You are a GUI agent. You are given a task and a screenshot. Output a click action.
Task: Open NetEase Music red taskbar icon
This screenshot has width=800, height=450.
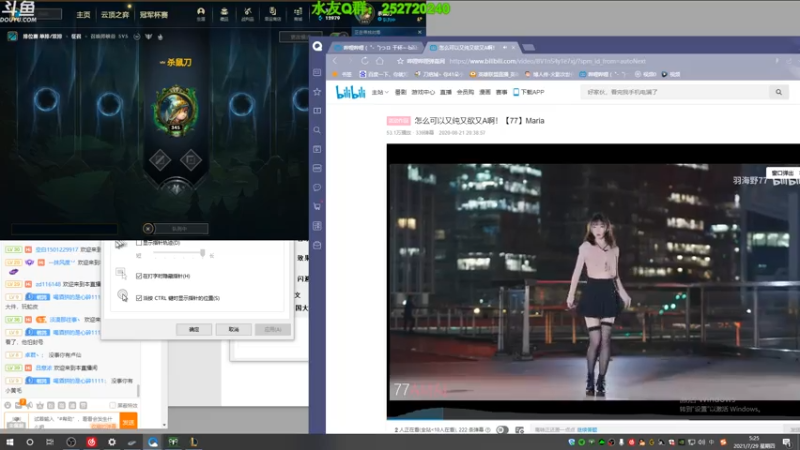91,442
